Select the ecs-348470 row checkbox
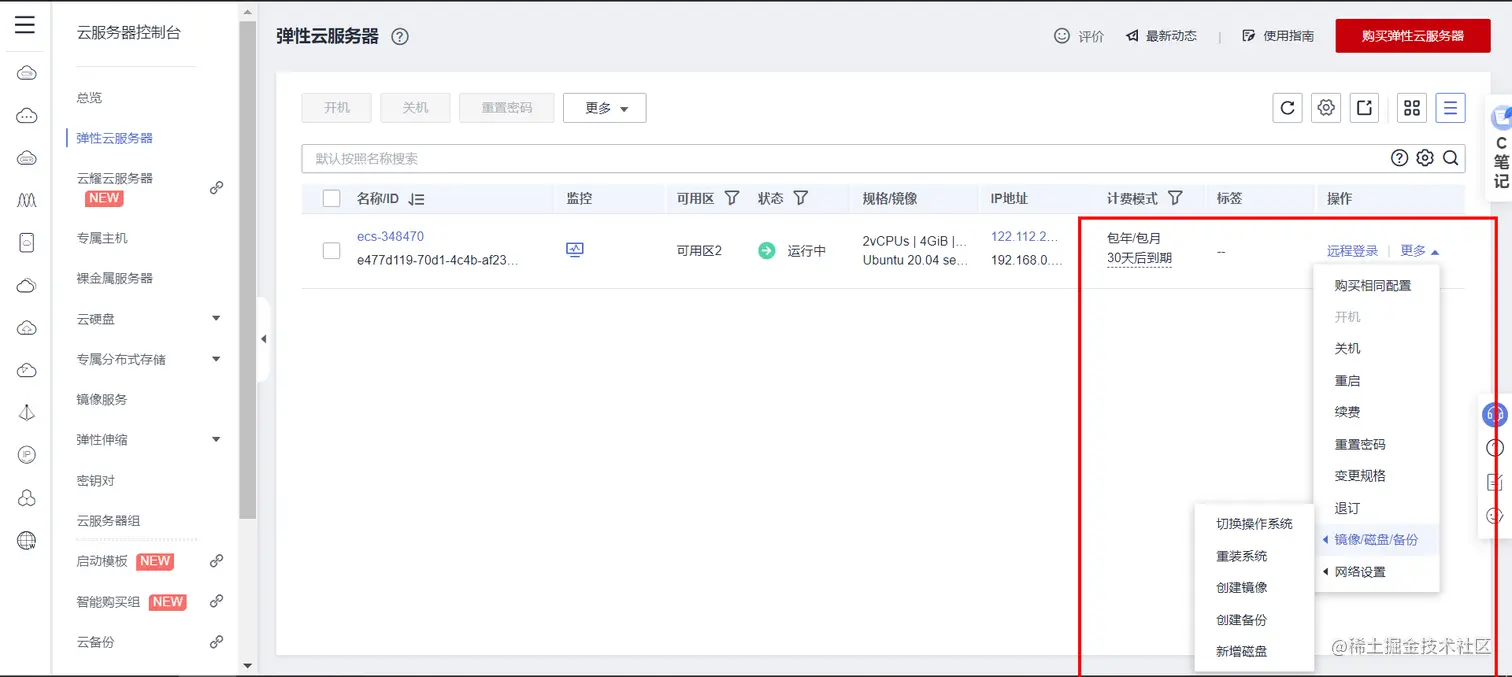This screenshot has width=1512, height=677. (332, 250)
